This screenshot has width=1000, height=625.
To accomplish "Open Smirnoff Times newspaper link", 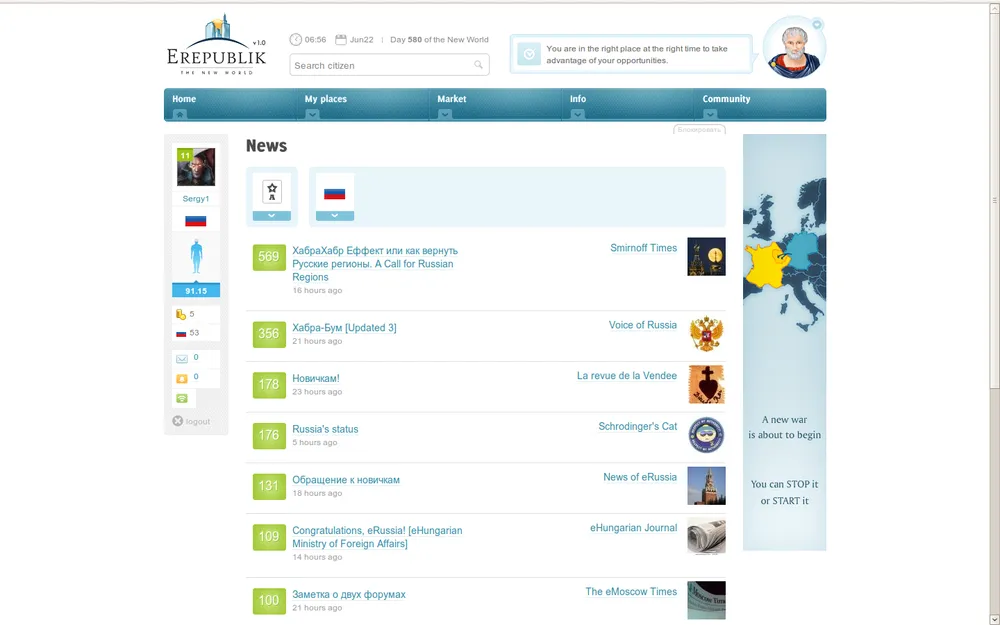I will (x=643, y=248).
